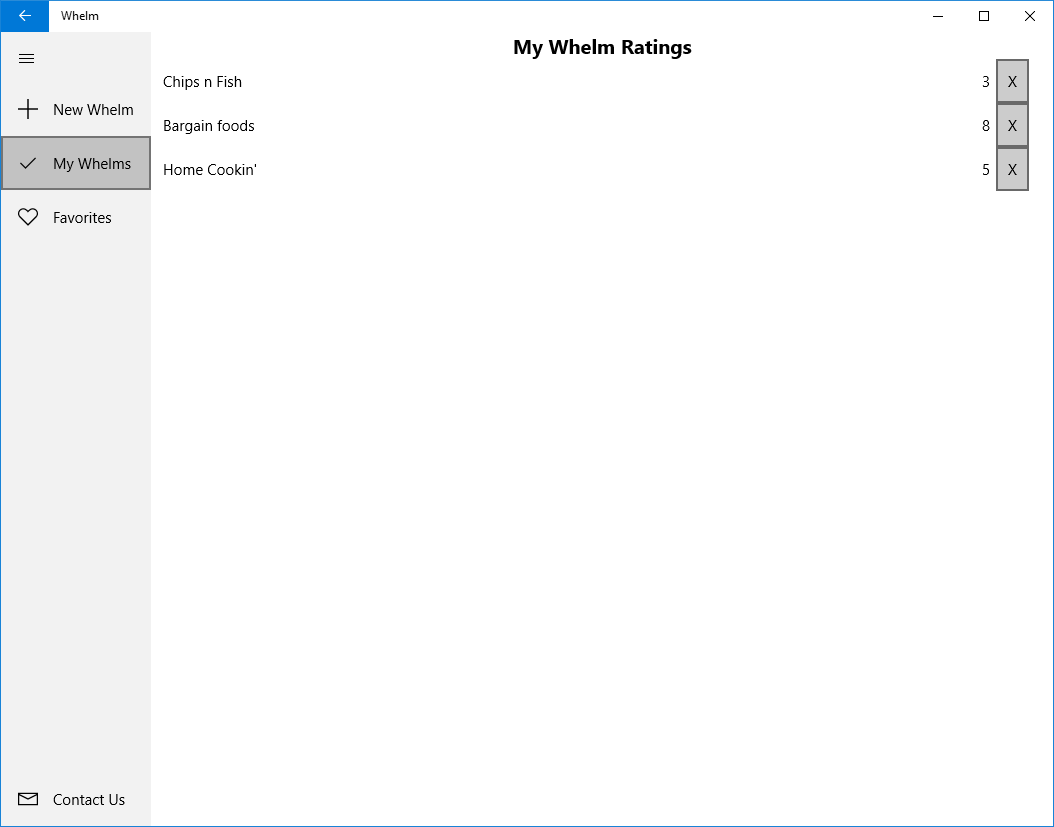Viewport: 1054px width, 827px height.
Task: Click the Whelm title in title bar
Action: [79, 15]
